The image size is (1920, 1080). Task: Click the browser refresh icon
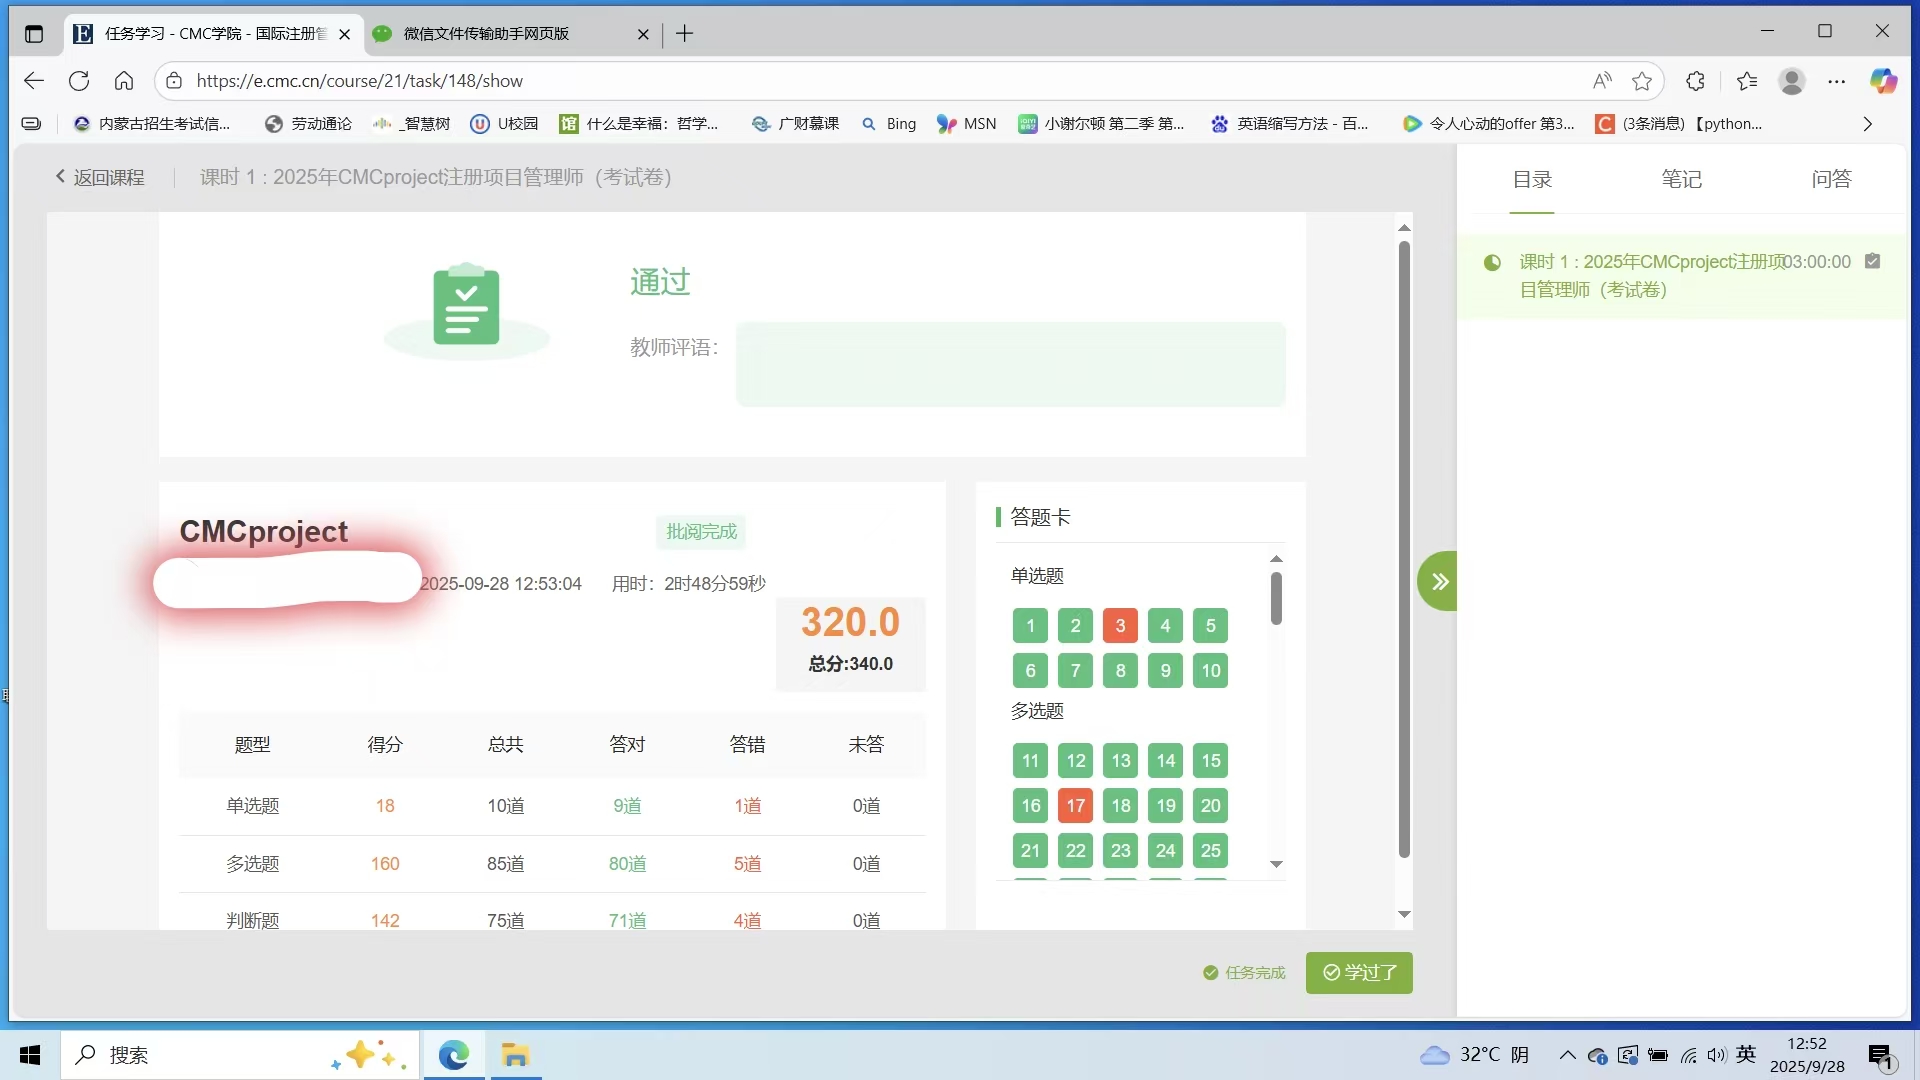point(79,81)
